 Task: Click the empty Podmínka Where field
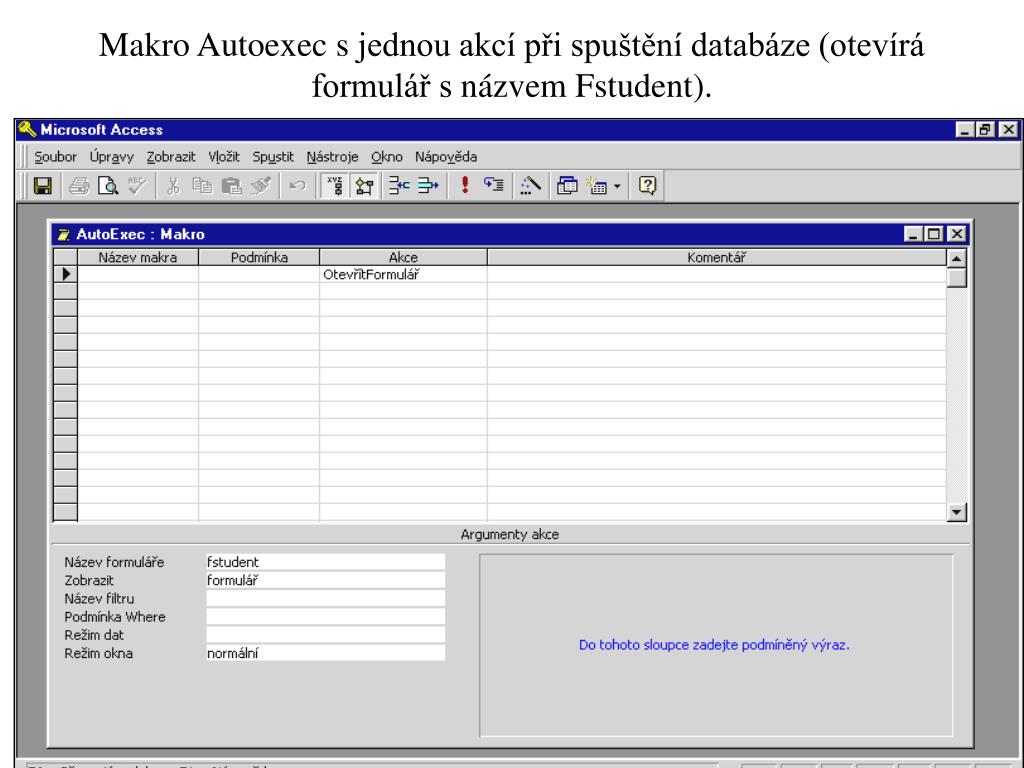click(325, 616)
